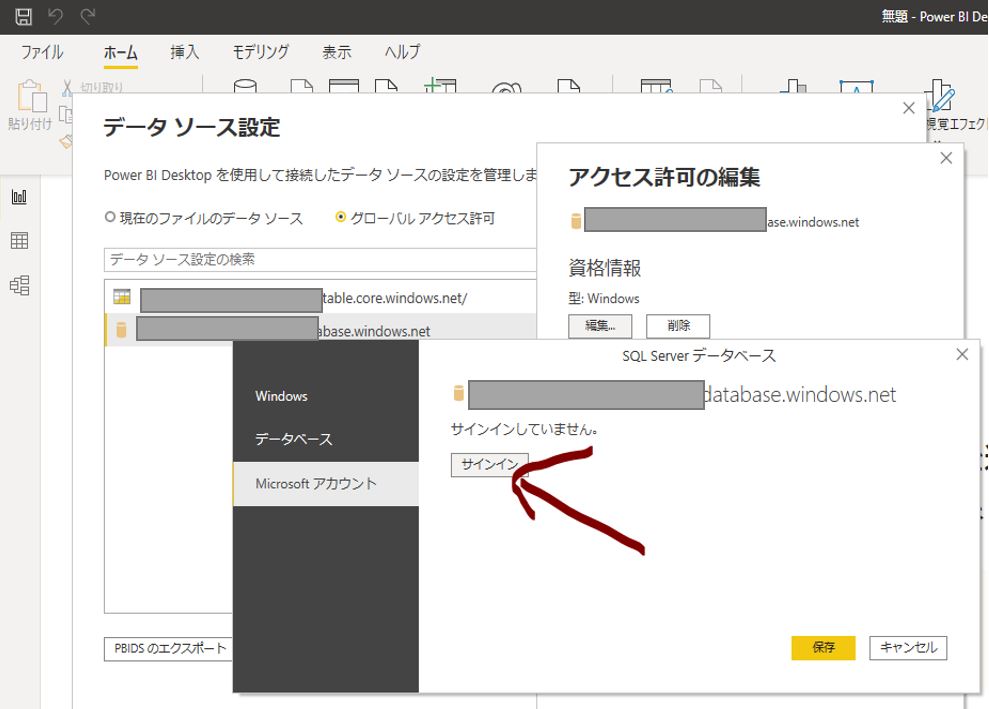This screenshot has width=989, height=709.
Task: Click the Save icon in title bar
Action: click(23, 16)
